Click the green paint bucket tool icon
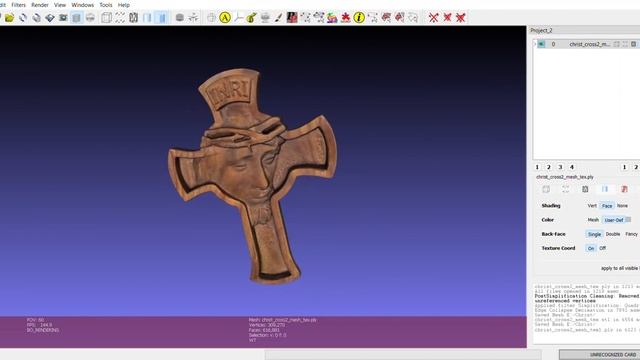 tap(252, 18)
